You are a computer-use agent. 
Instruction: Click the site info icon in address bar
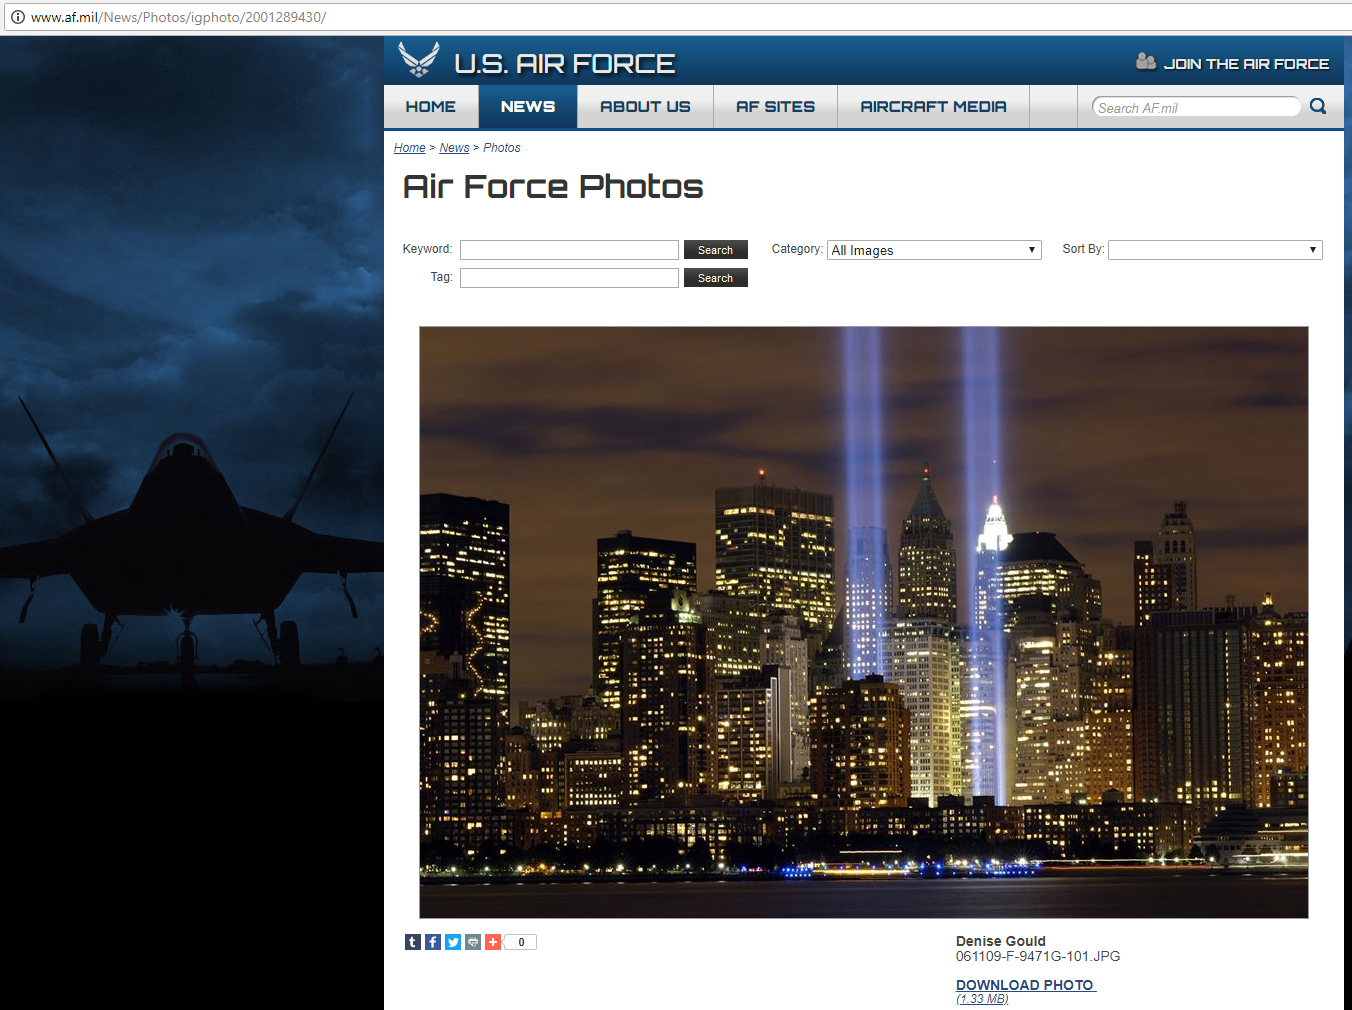[x=17, y=17]
